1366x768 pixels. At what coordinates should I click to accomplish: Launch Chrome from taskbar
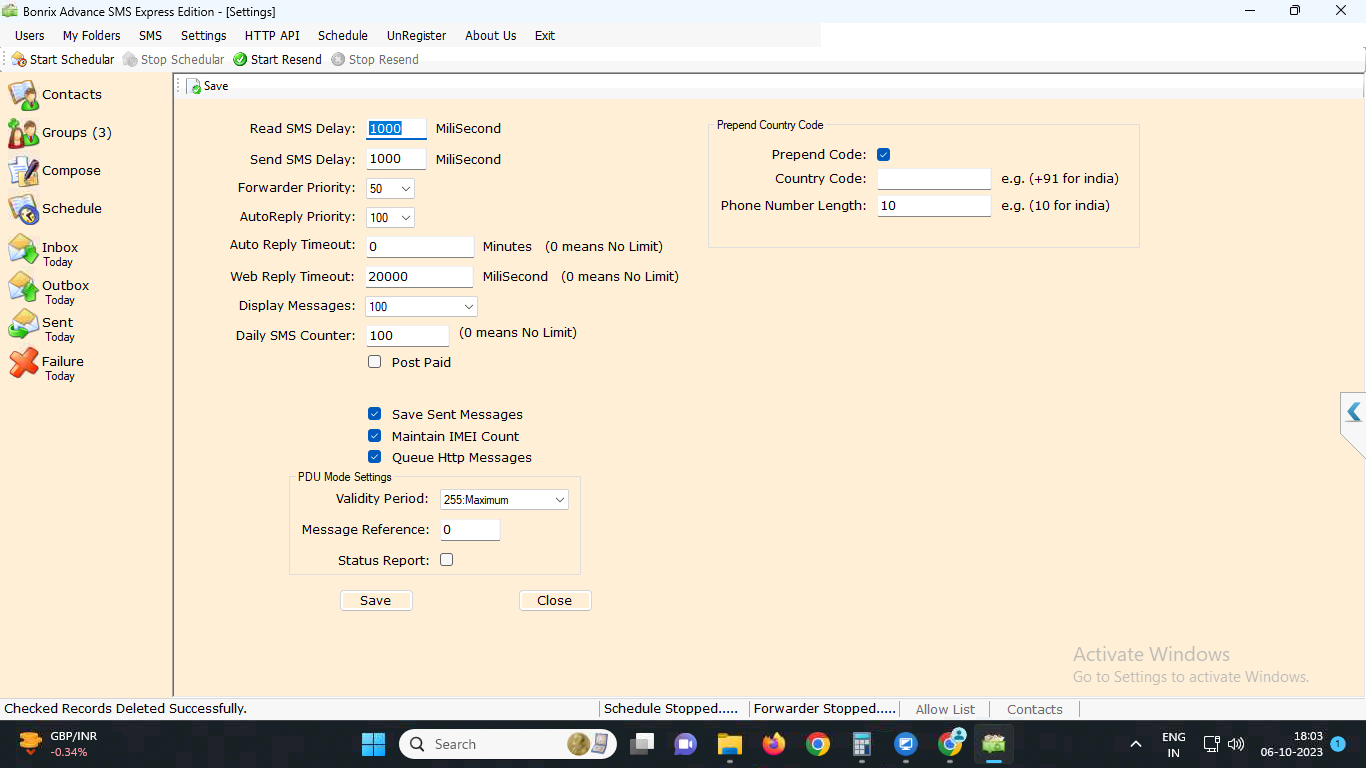(818, 744)
